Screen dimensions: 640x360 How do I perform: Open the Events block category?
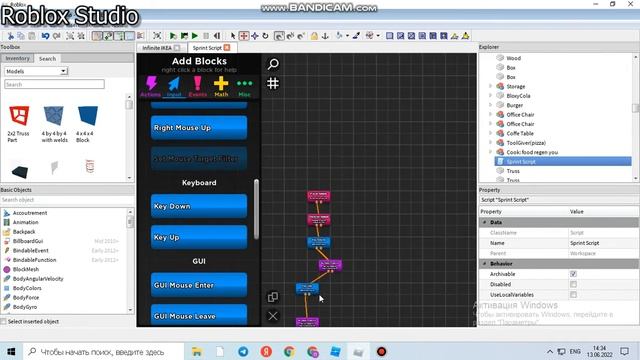click(x=198, y=87)
